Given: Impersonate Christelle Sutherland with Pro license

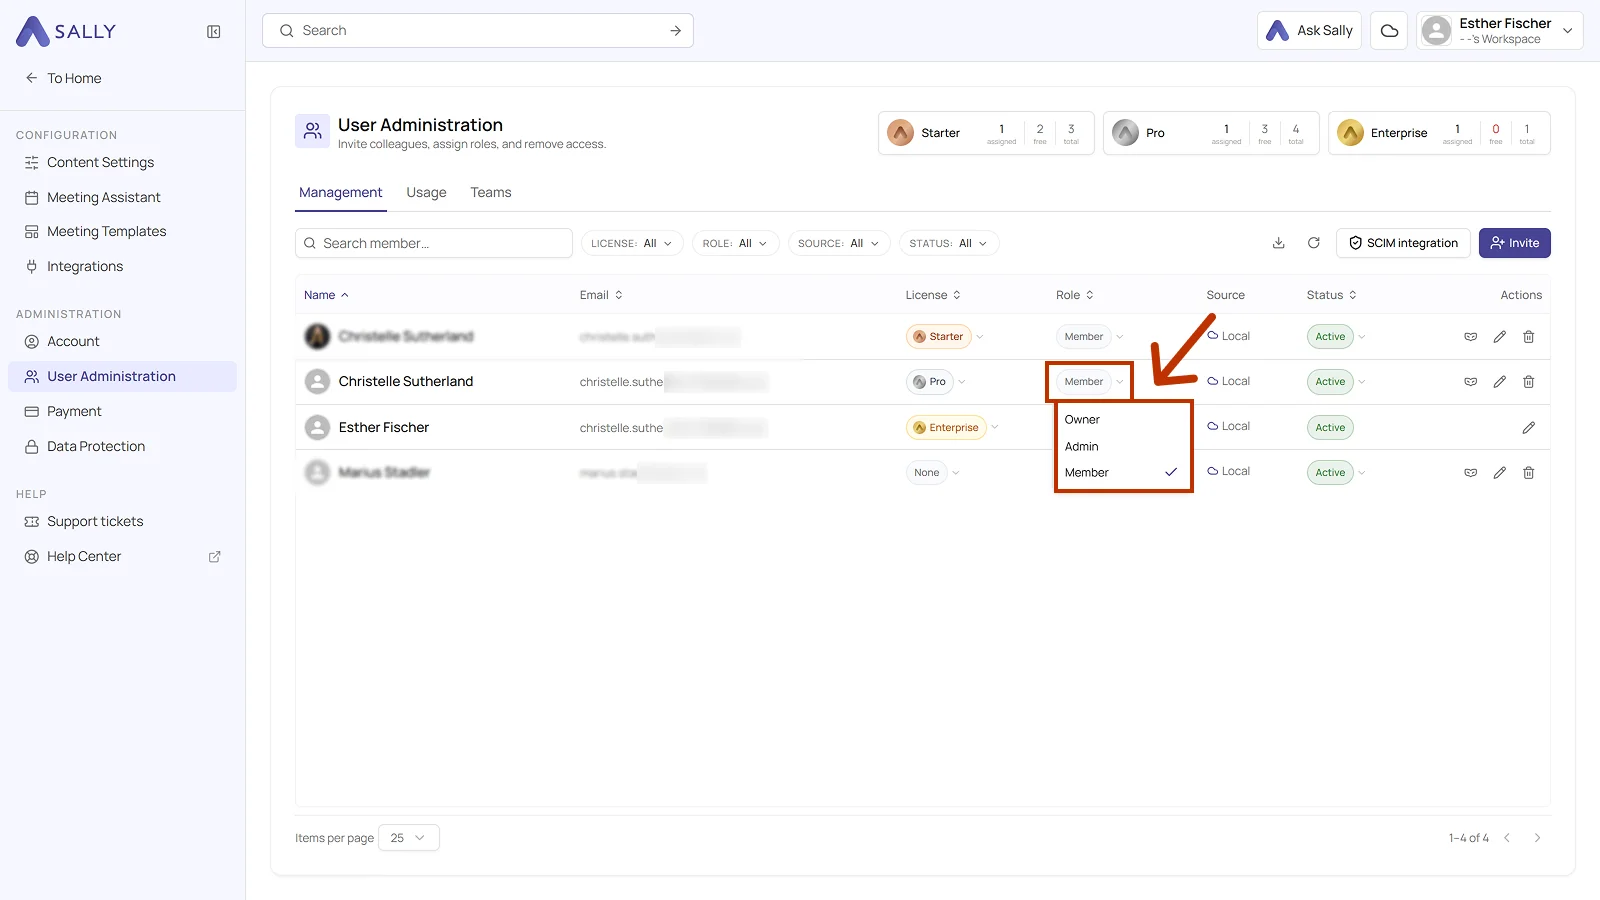Looking at the screenshot, I should click(x=1470, y=382).
